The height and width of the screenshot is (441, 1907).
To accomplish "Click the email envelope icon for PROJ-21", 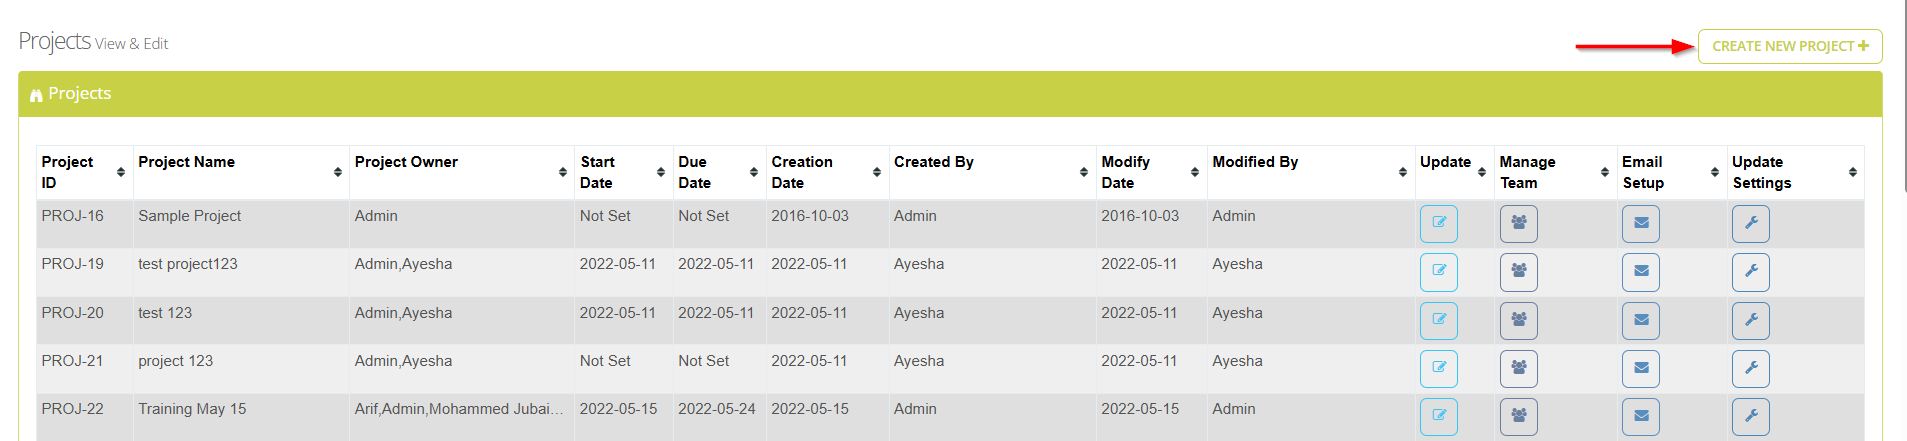I will click(x=1640, y=368).
